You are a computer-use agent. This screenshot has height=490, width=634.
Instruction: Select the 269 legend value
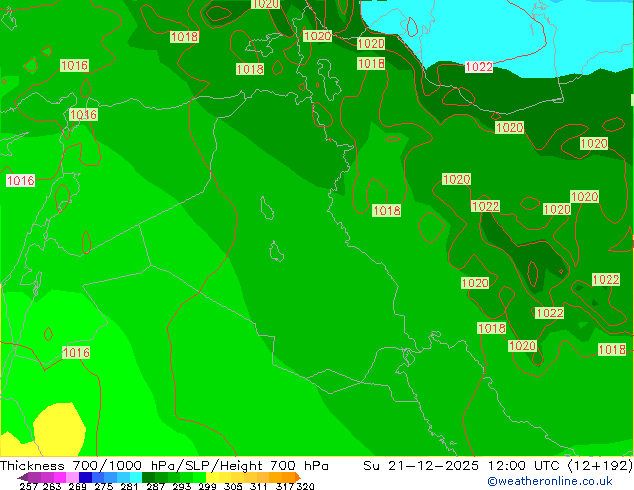(77, 486)
